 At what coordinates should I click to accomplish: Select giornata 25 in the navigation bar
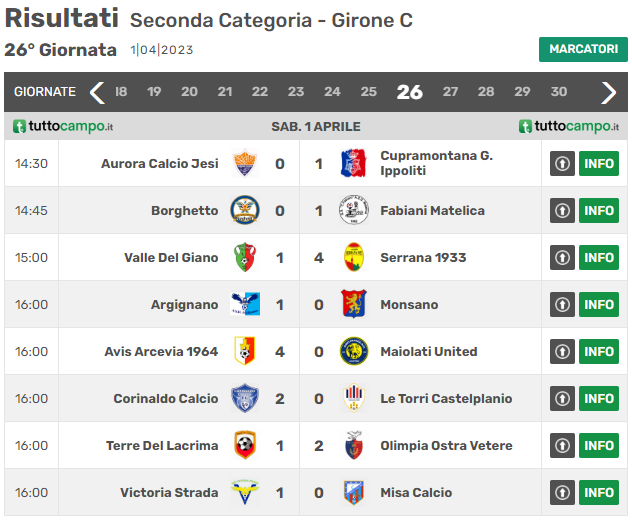[368, 92]
